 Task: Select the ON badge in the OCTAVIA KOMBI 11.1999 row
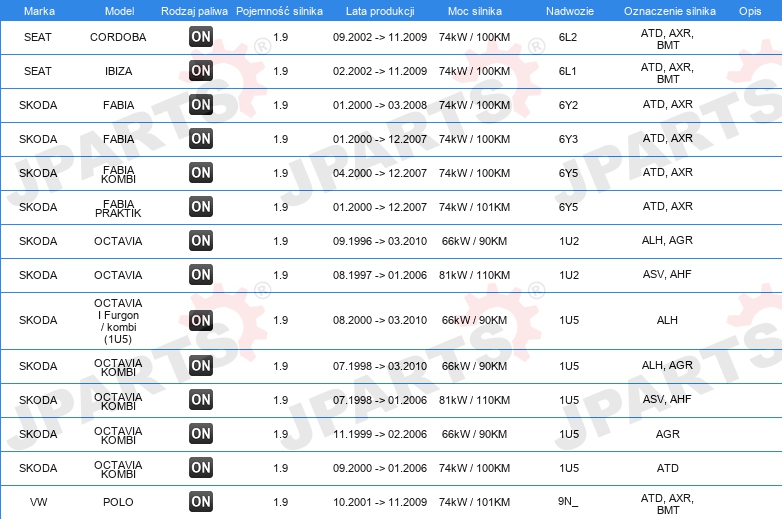201,434
